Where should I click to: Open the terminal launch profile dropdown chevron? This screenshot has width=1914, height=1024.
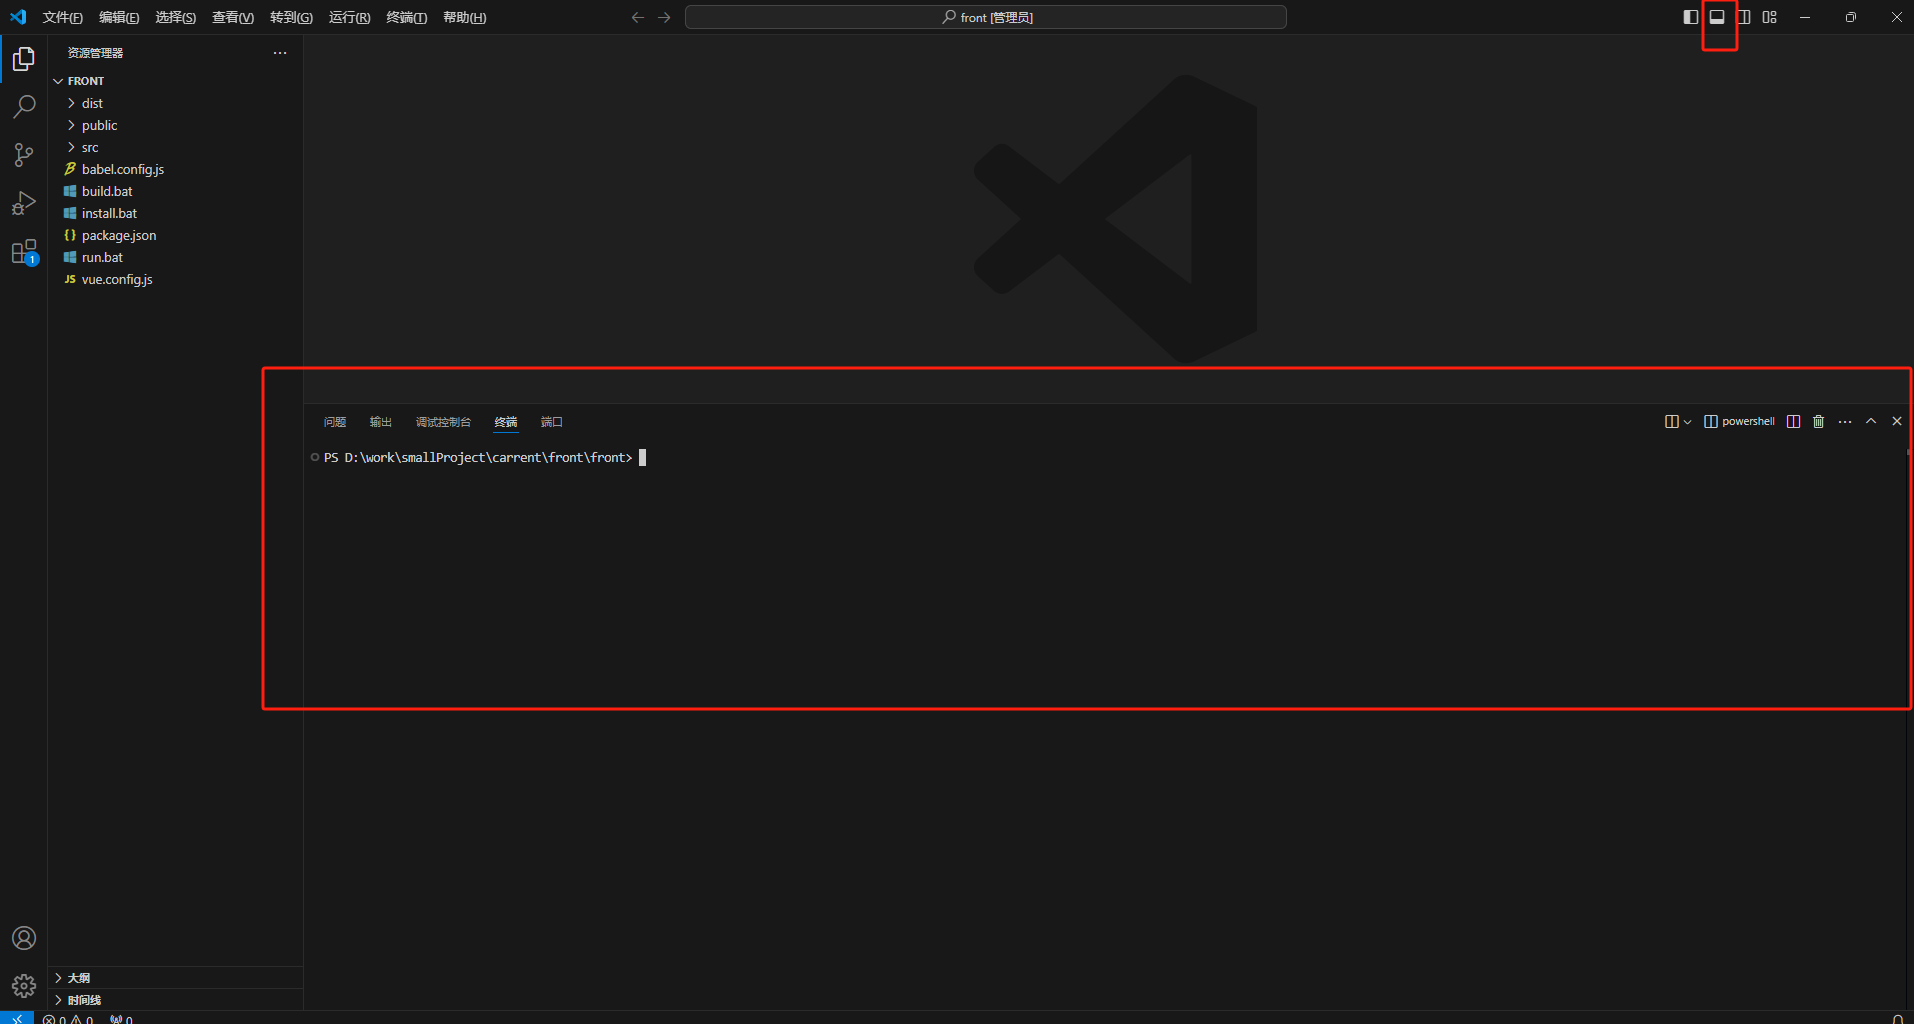click(x=1688, y=422)
